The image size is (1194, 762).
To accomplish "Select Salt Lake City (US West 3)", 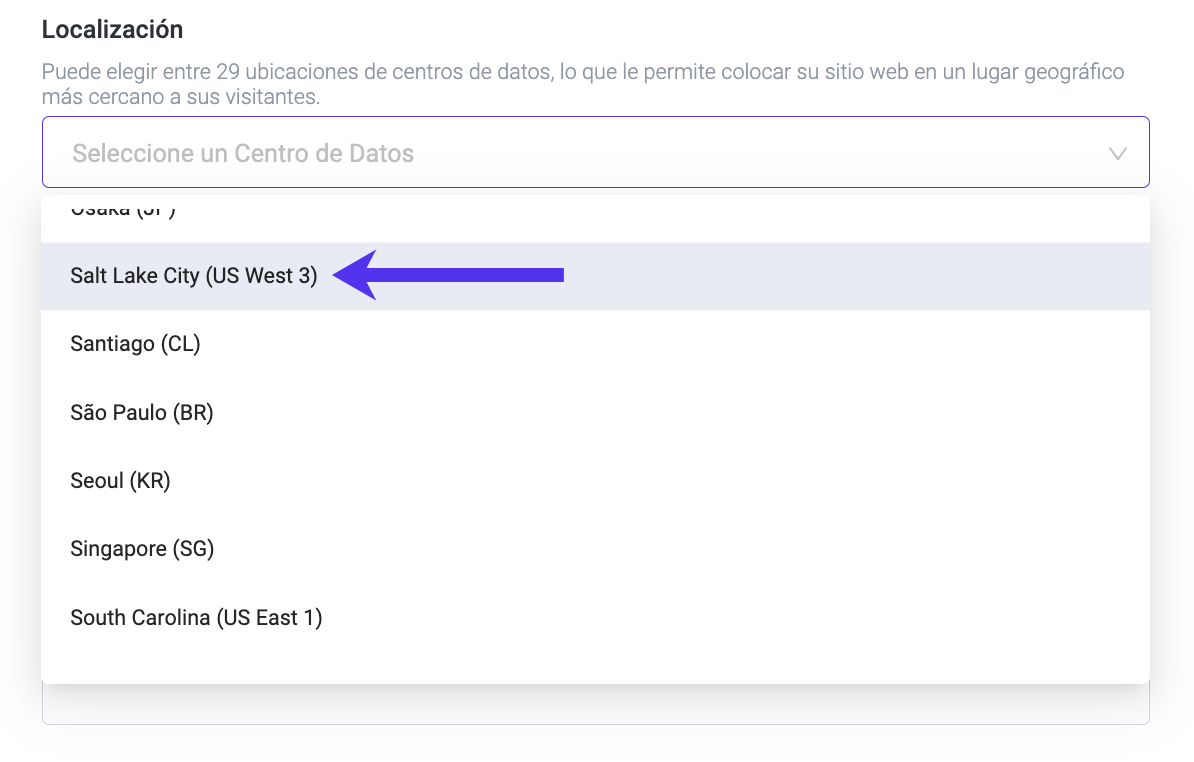I will pyautogui.click(x=194, y=276).
